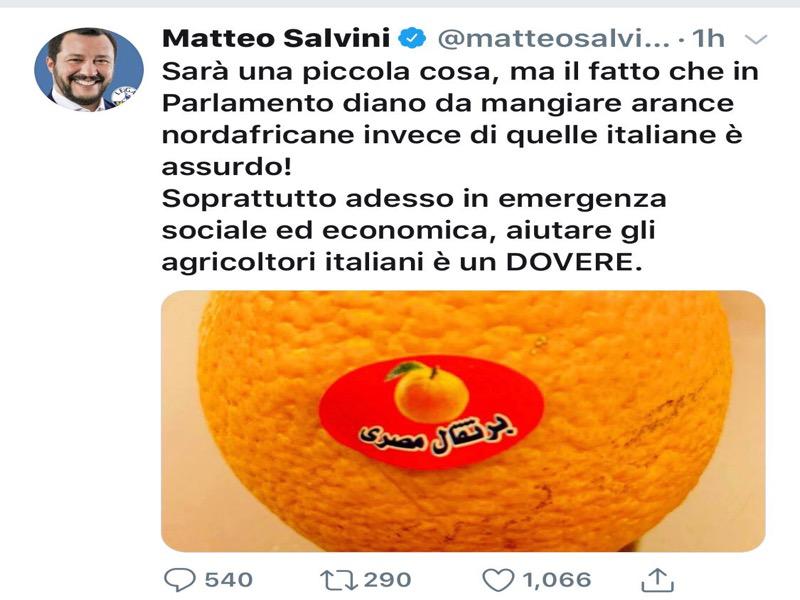
Task: View the 1,066 likes count
Action: [557, 580]
